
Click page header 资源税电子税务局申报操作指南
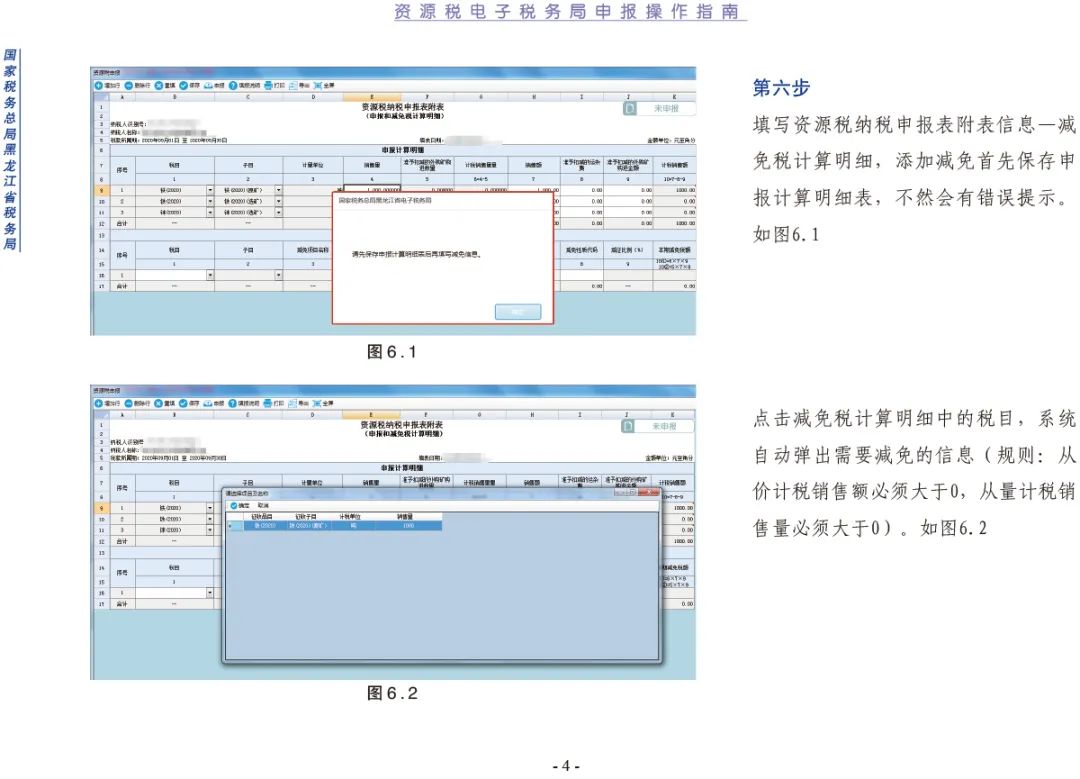570,11
